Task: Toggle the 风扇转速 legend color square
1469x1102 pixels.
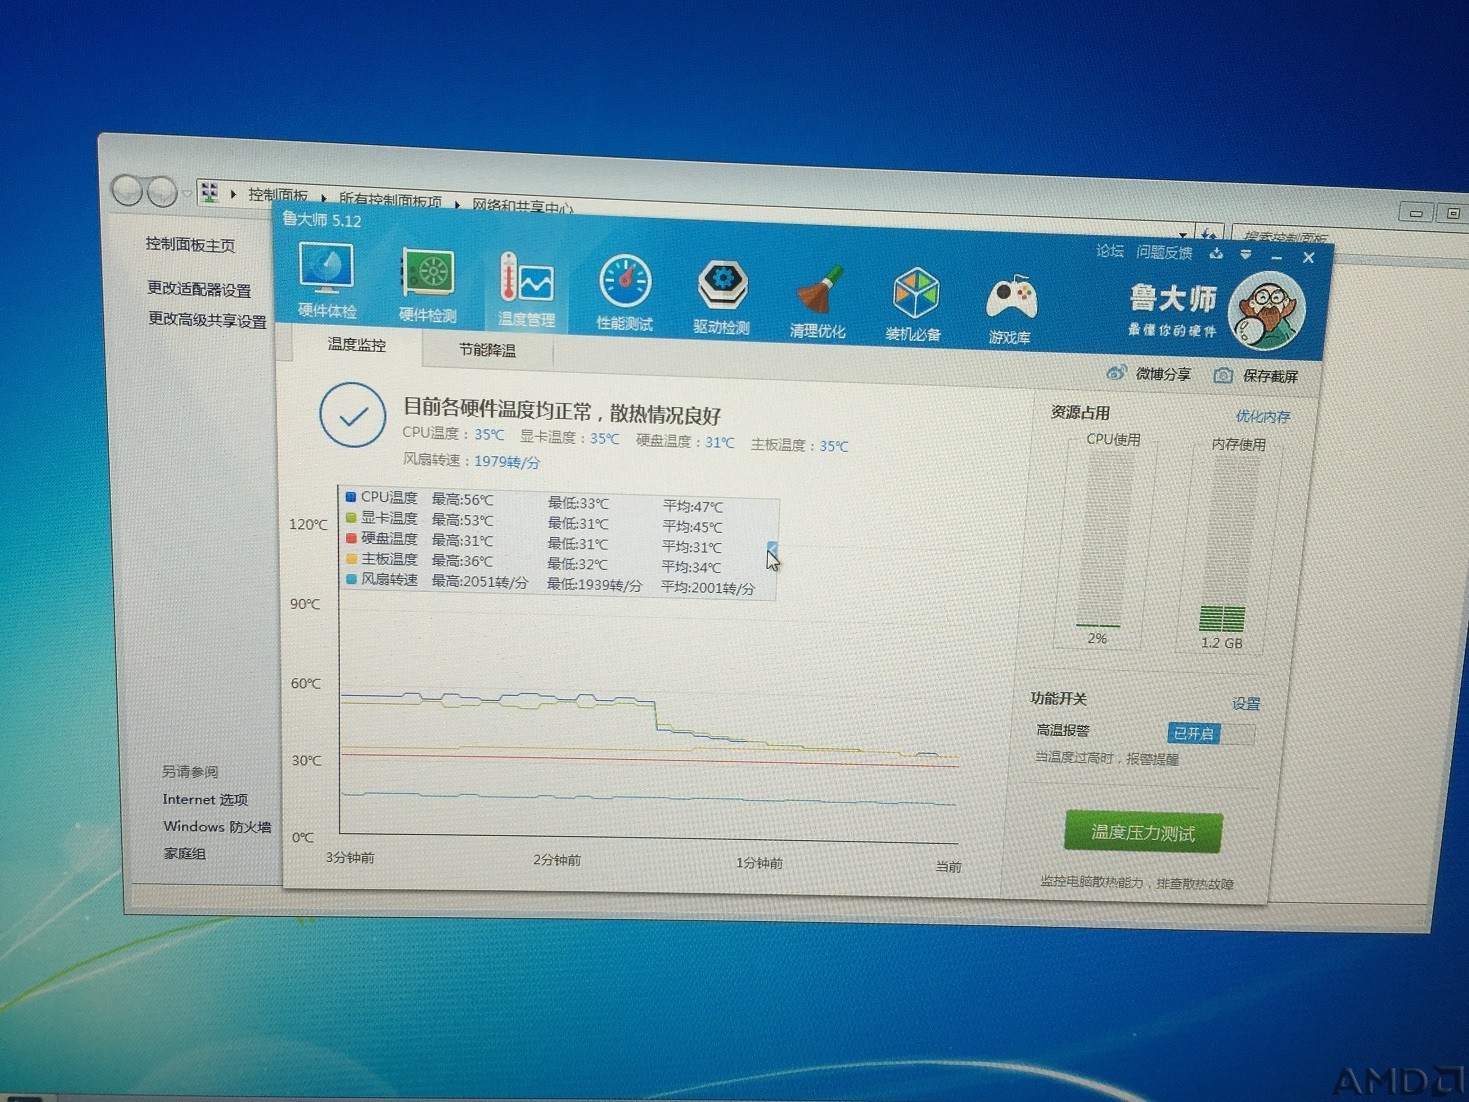Action: click(x=351, y=578)
